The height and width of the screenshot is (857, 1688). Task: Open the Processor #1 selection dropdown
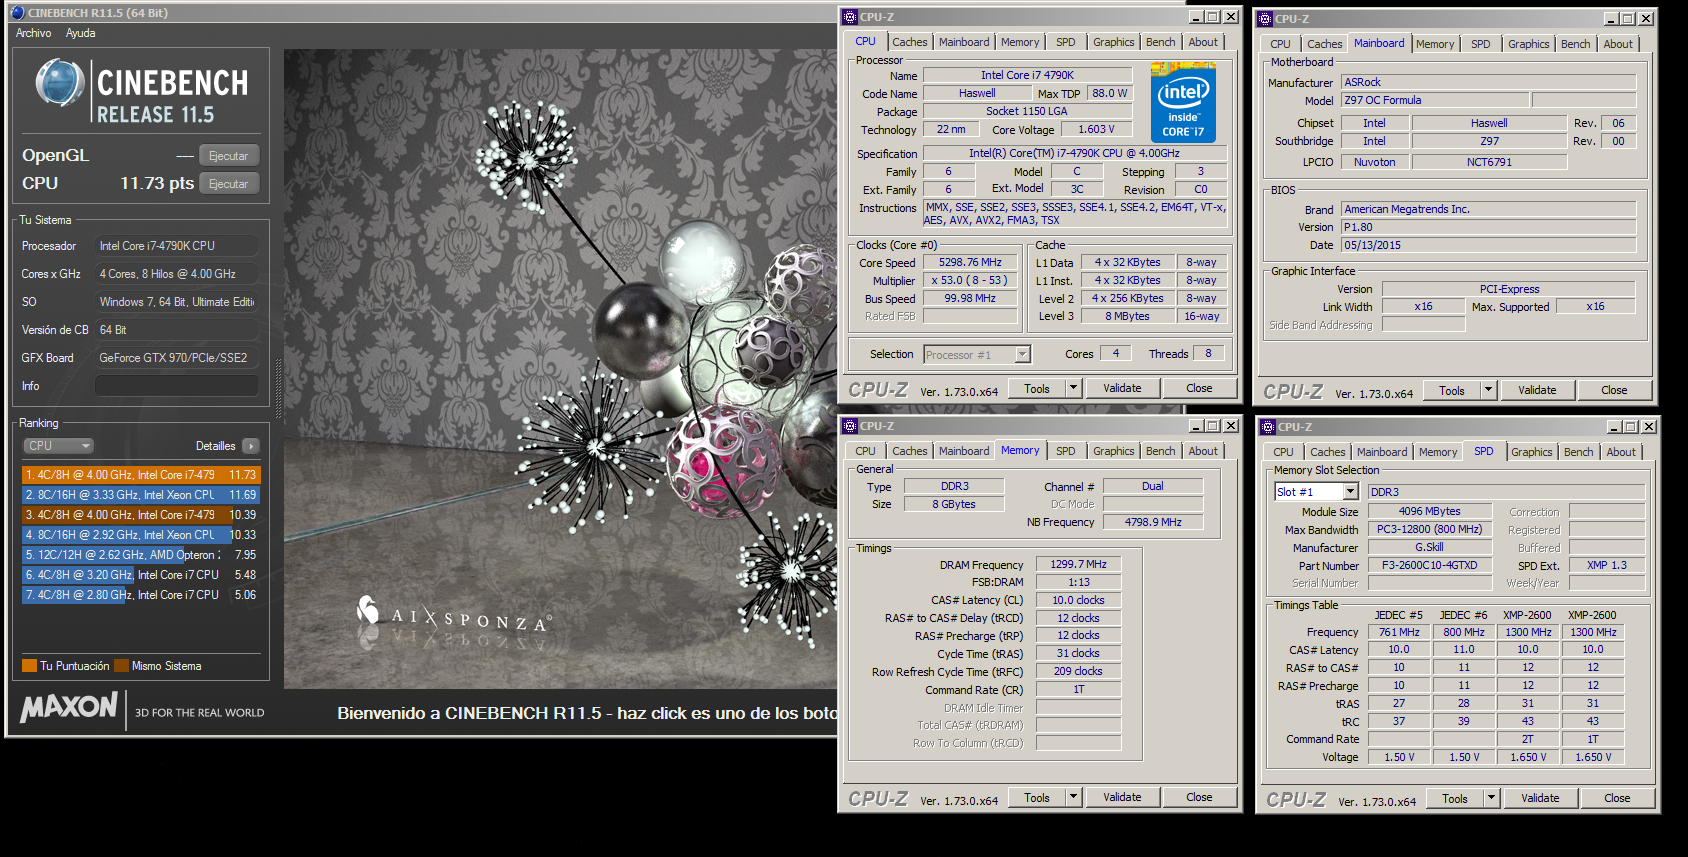pos(977,355)
